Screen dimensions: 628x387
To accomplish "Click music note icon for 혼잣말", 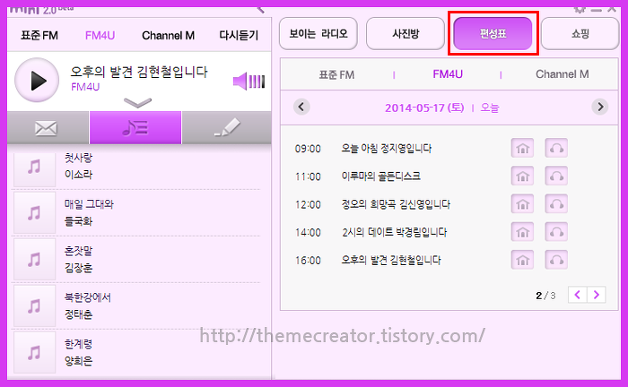I will point(34,259).
